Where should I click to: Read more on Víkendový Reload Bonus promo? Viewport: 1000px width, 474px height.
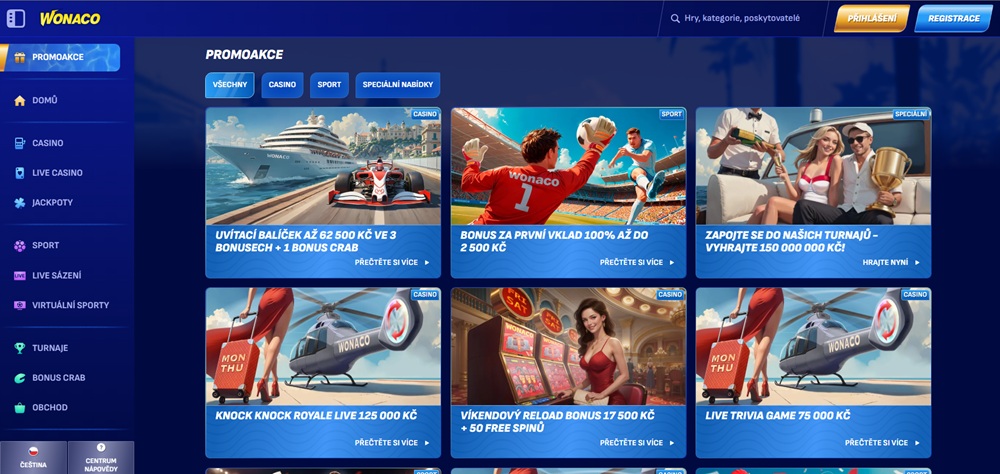point(636,443)
